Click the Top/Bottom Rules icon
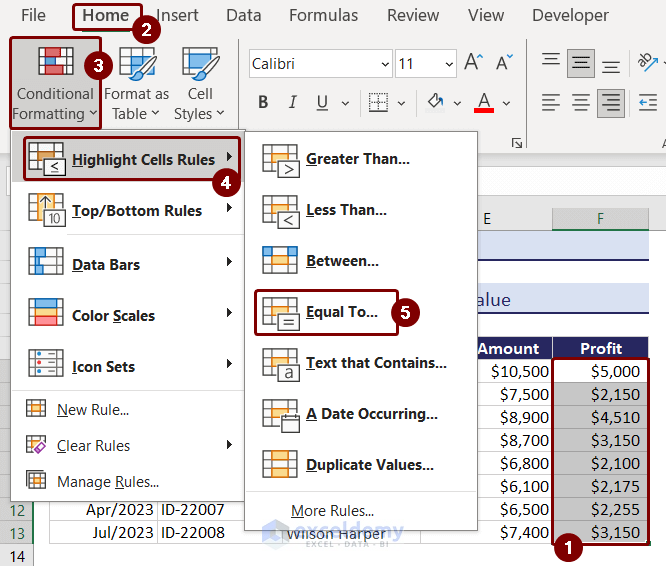This screenshot has height=566, width=666. (x=47, y=210)
